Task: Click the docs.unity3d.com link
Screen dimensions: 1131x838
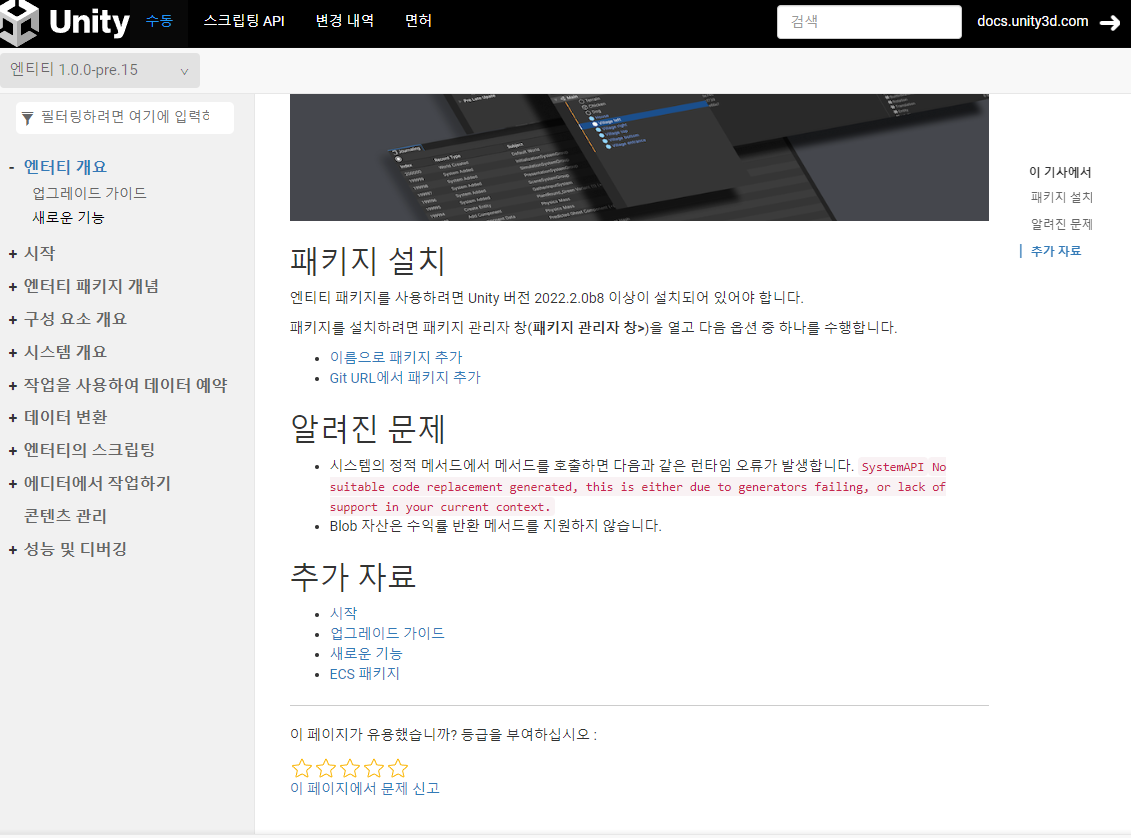Action: click(x=1033, y=22)
